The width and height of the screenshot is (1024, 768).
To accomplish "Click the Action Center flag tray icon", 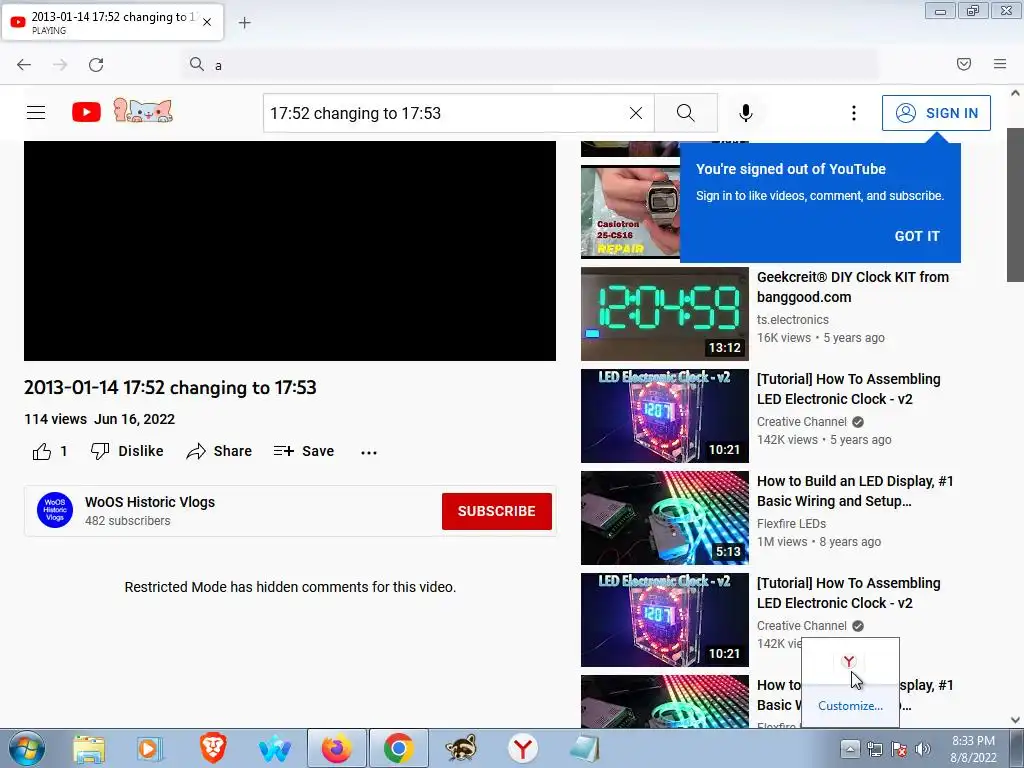I will [899, 749].
